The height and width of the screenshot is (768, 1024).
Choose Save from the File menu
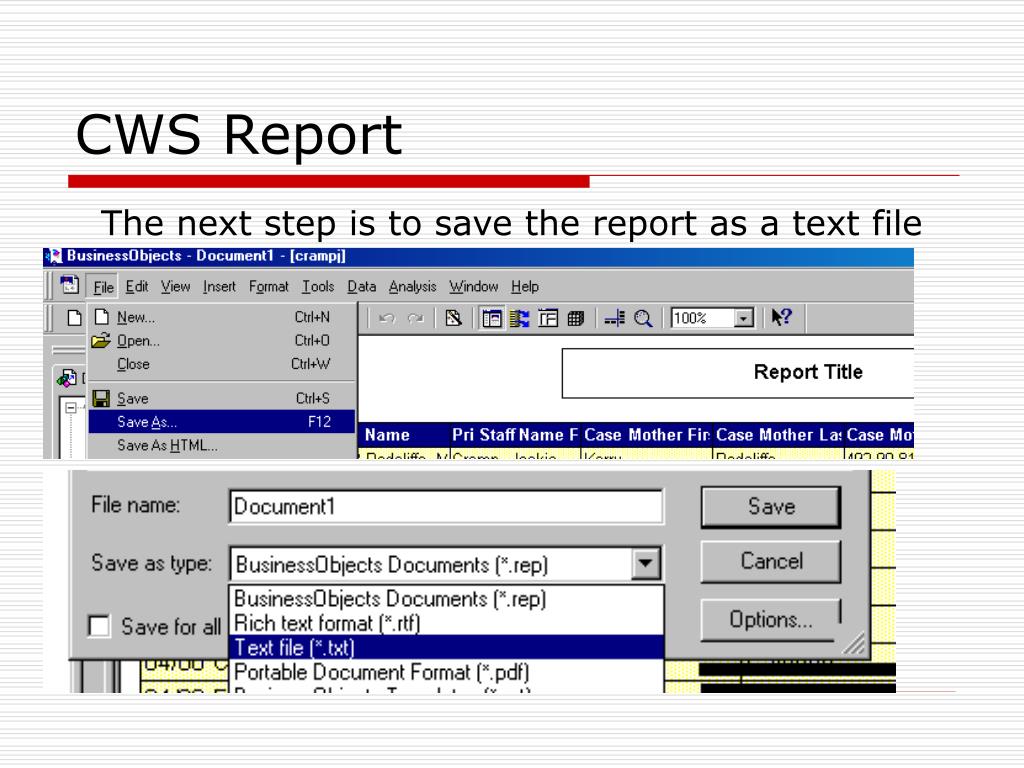point(222,398)
